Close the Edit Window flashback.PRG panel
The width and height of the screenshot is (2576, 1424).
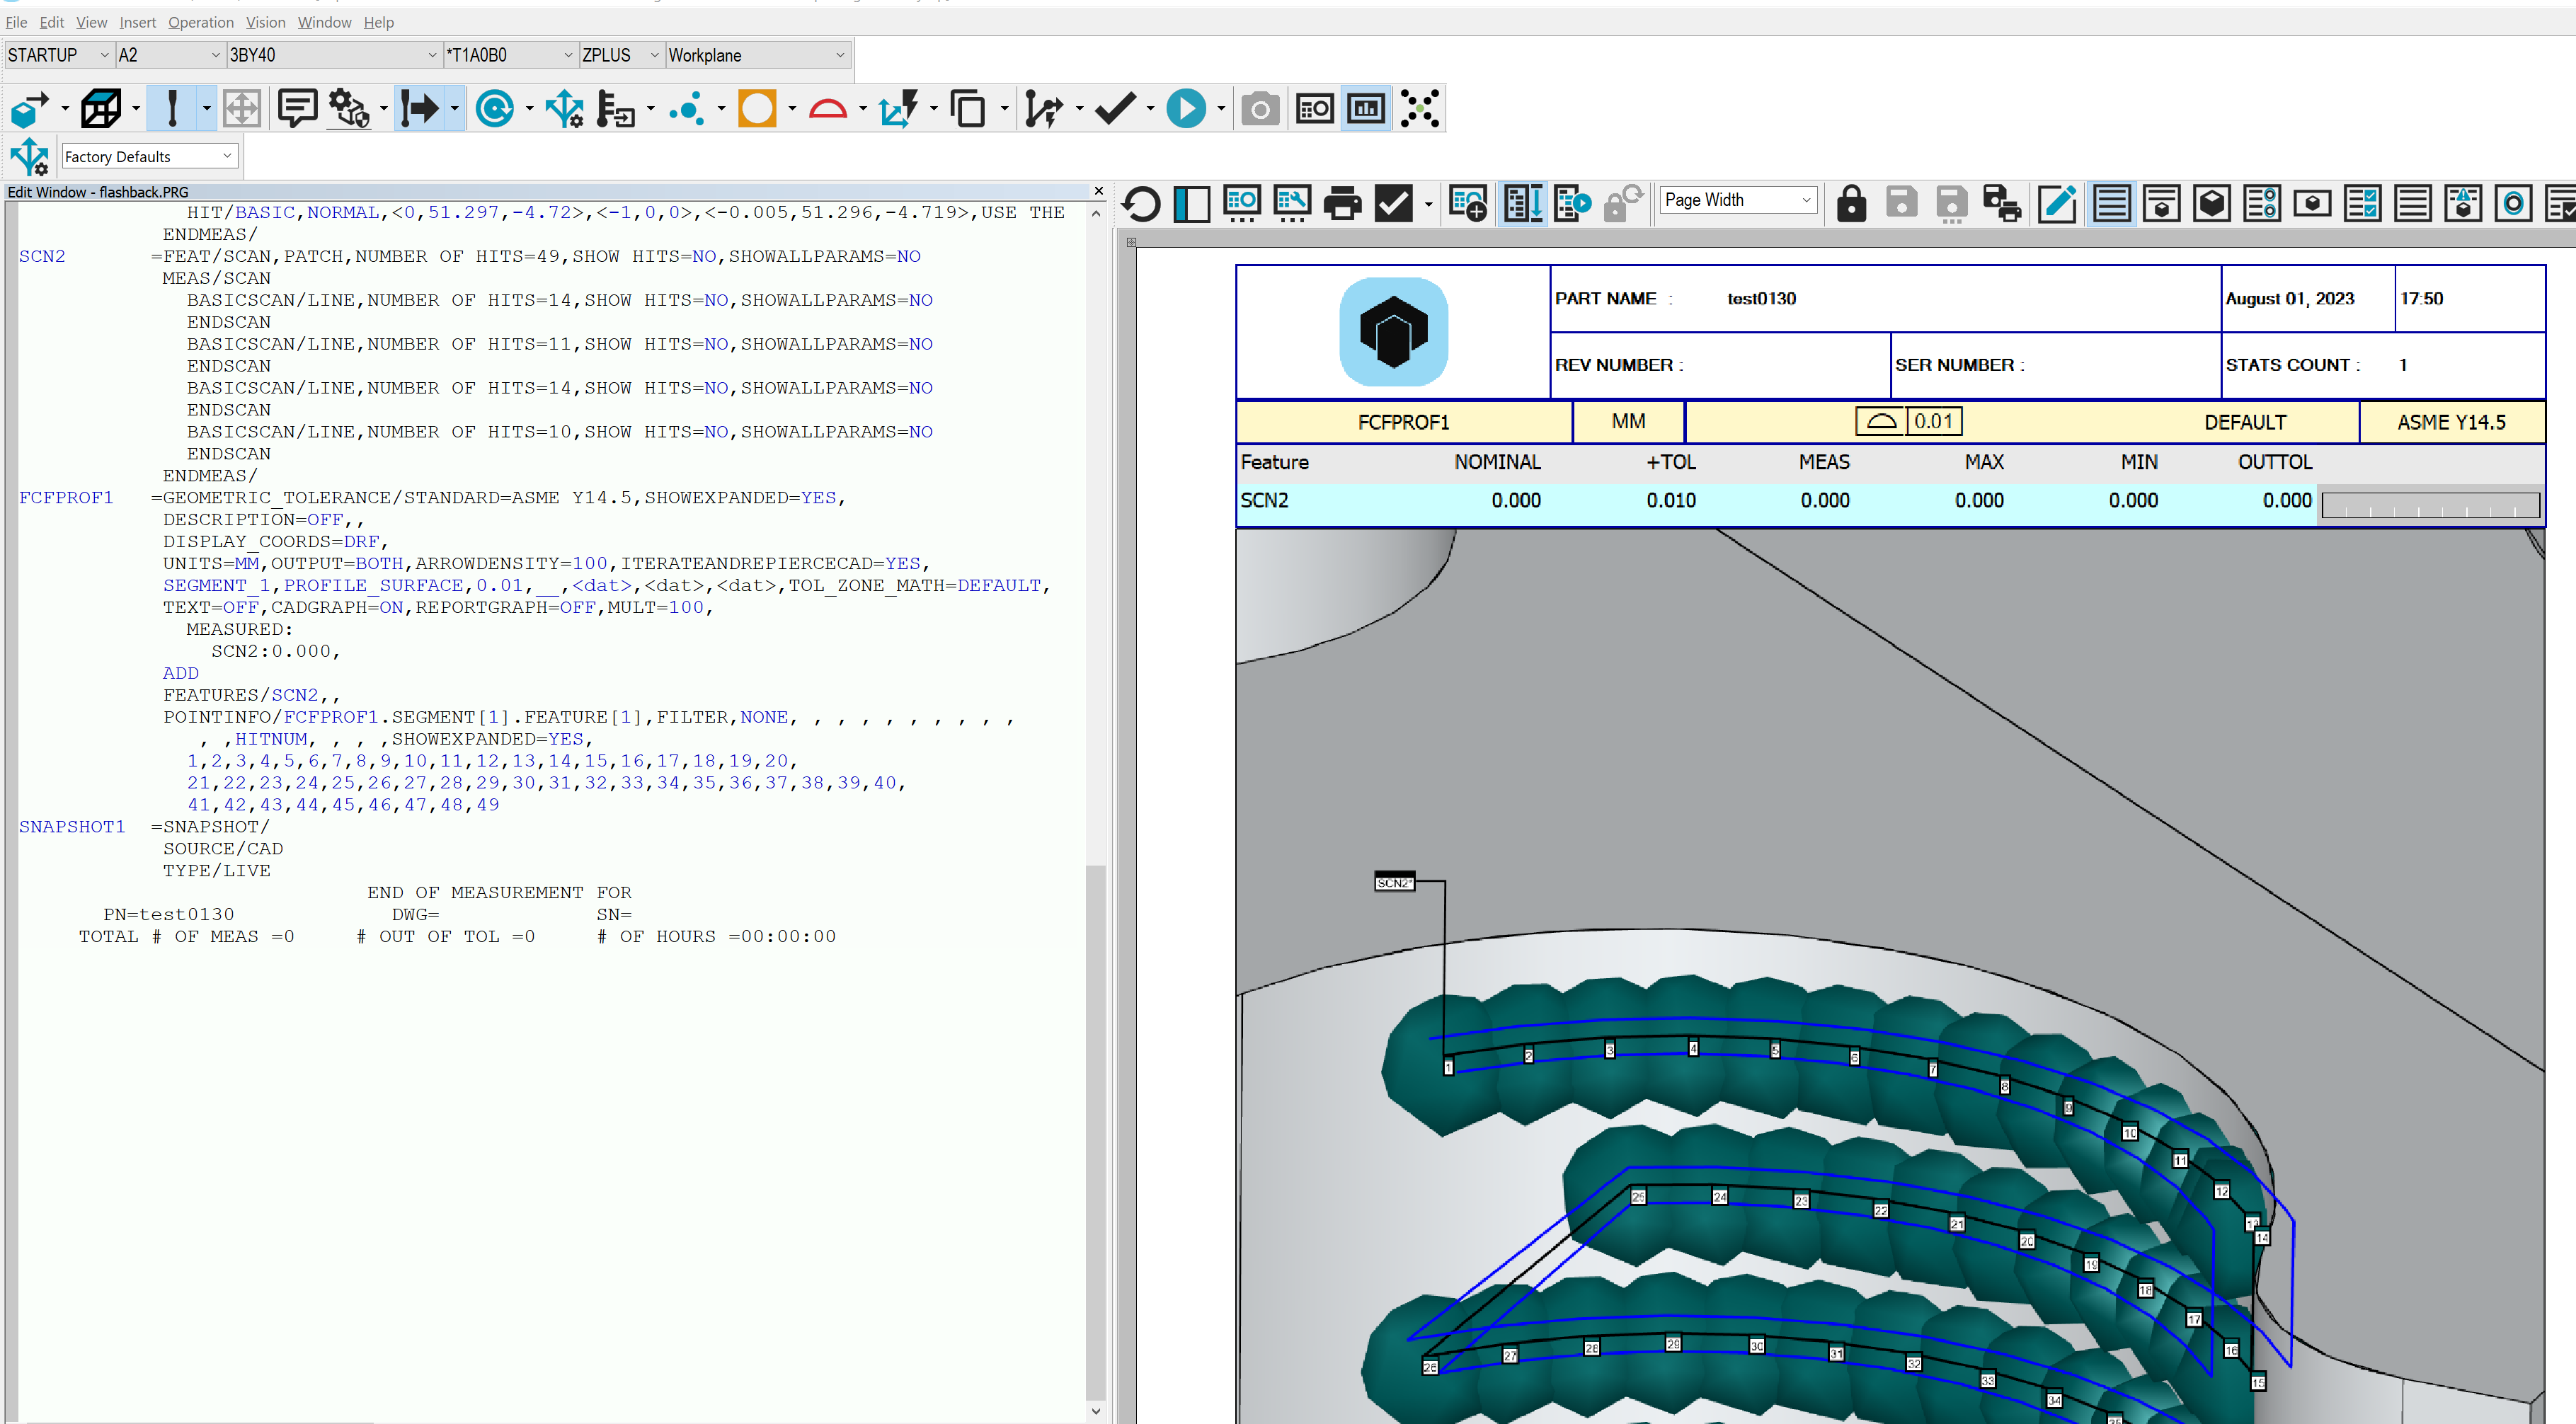(x=1098, y=191)
